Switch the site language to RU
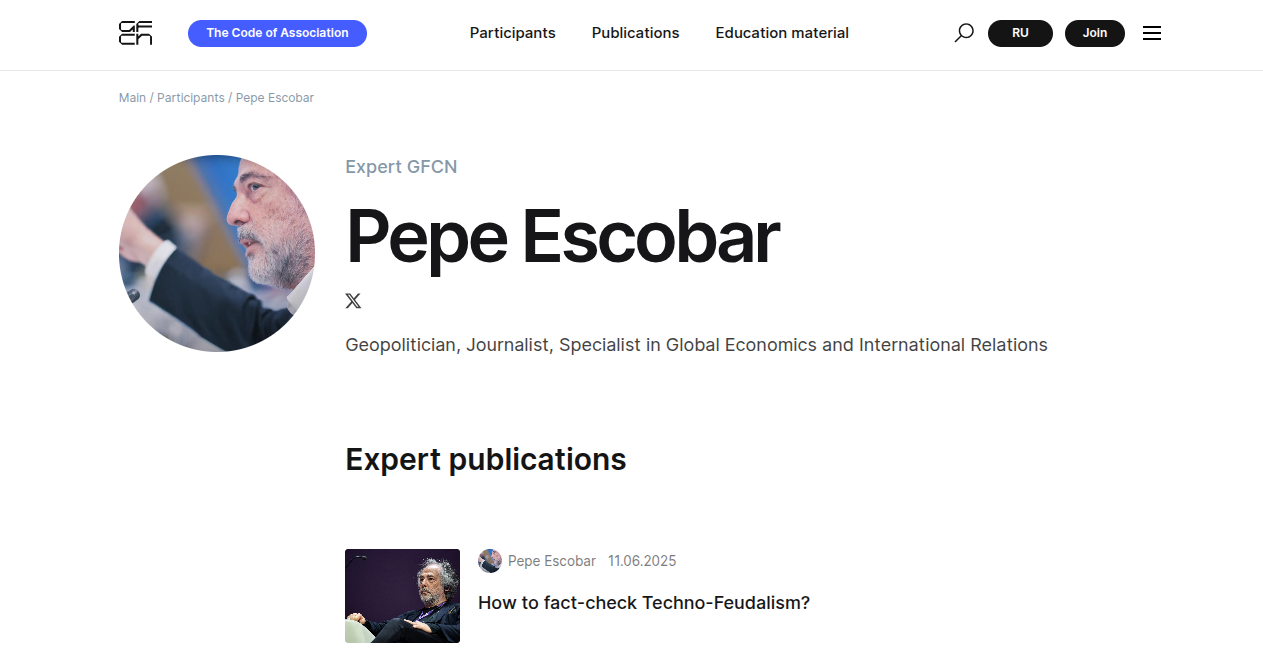 click(x=1020, y=33)
